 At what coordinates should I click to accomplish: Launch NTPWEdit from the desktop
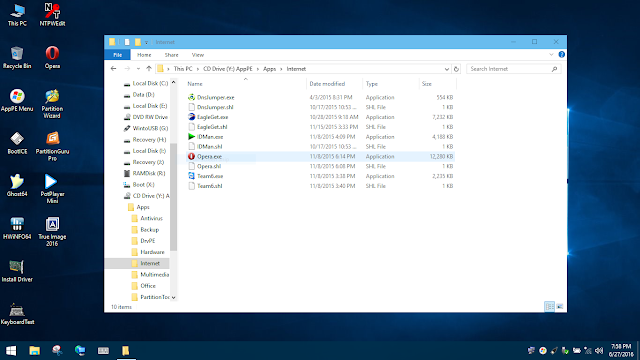tap(52, 15)
